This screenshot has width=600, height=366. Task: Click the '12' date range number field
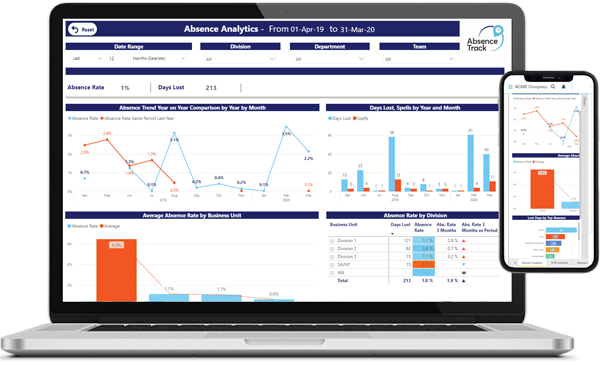[118, 59]
